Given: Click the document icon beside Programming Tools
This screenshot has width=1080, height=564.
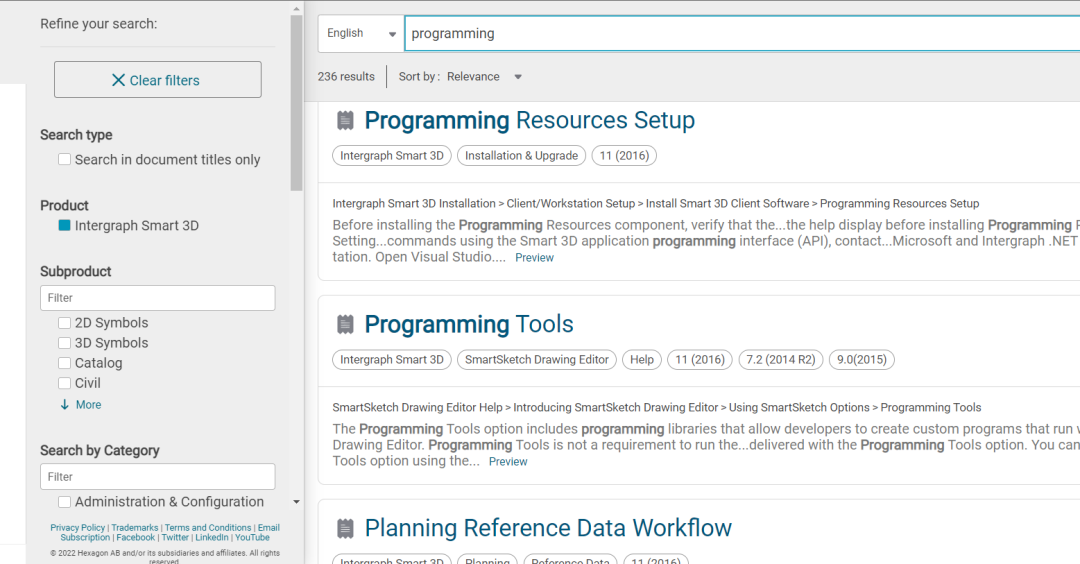Looking at the screenshot, I should coord(345,324).
